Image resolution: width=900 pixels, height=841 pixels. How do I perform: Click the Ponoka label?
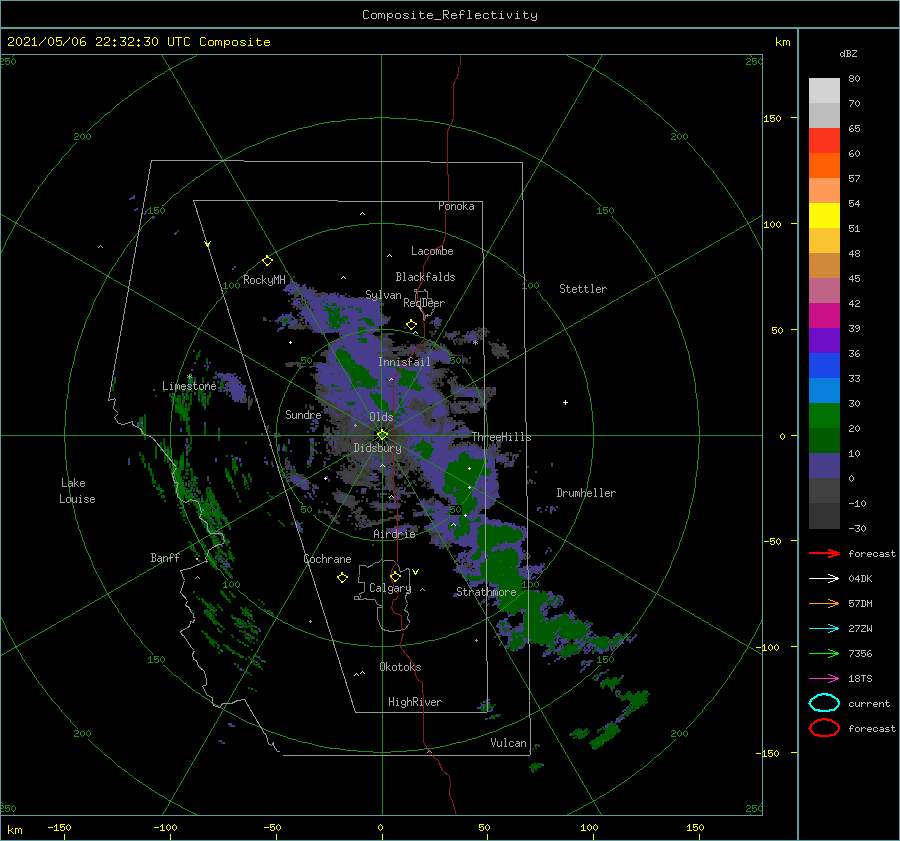456,206
